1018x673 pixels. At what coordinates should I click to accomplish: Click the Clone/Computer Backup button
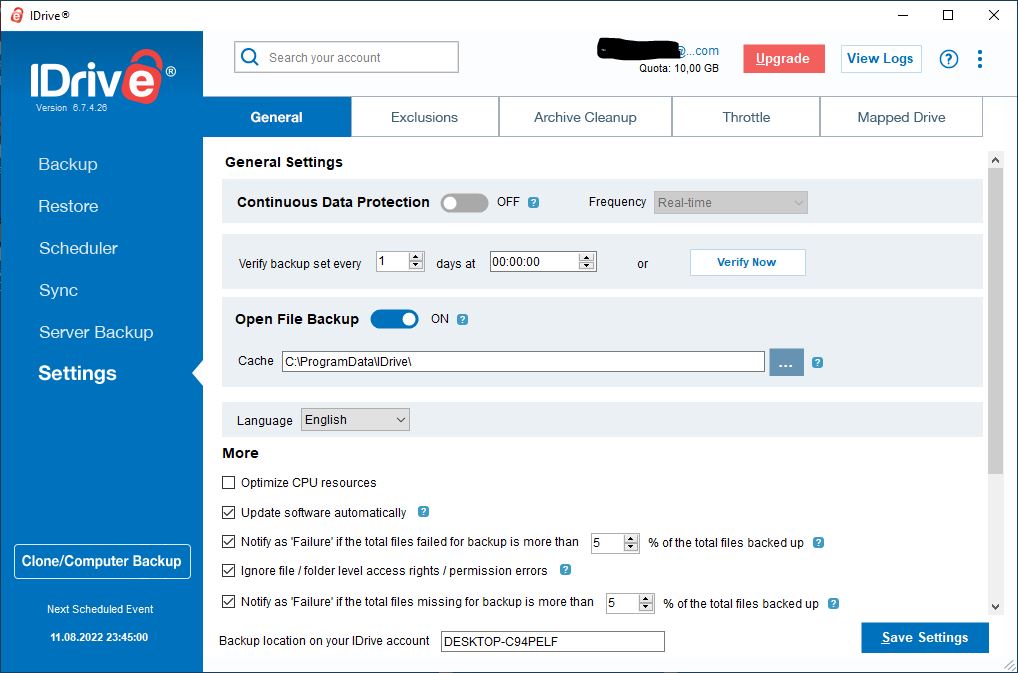pos(102,561)
